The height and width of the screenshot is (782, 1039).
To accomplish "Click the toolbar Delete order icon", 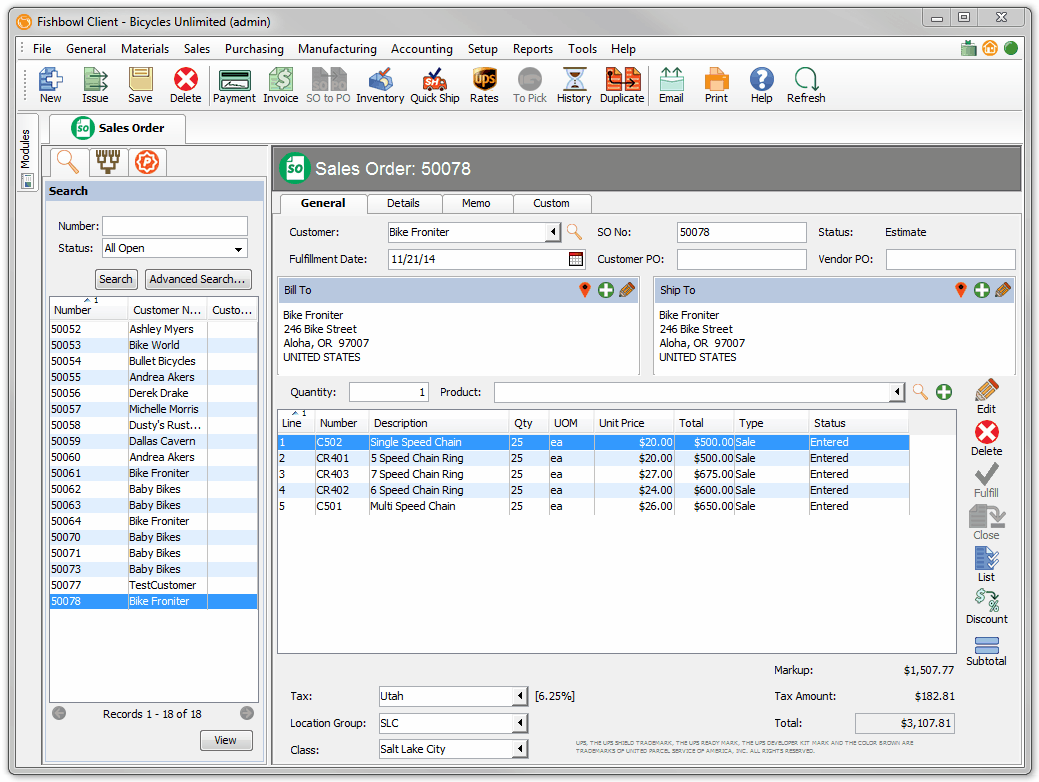I will pos(186,85).
